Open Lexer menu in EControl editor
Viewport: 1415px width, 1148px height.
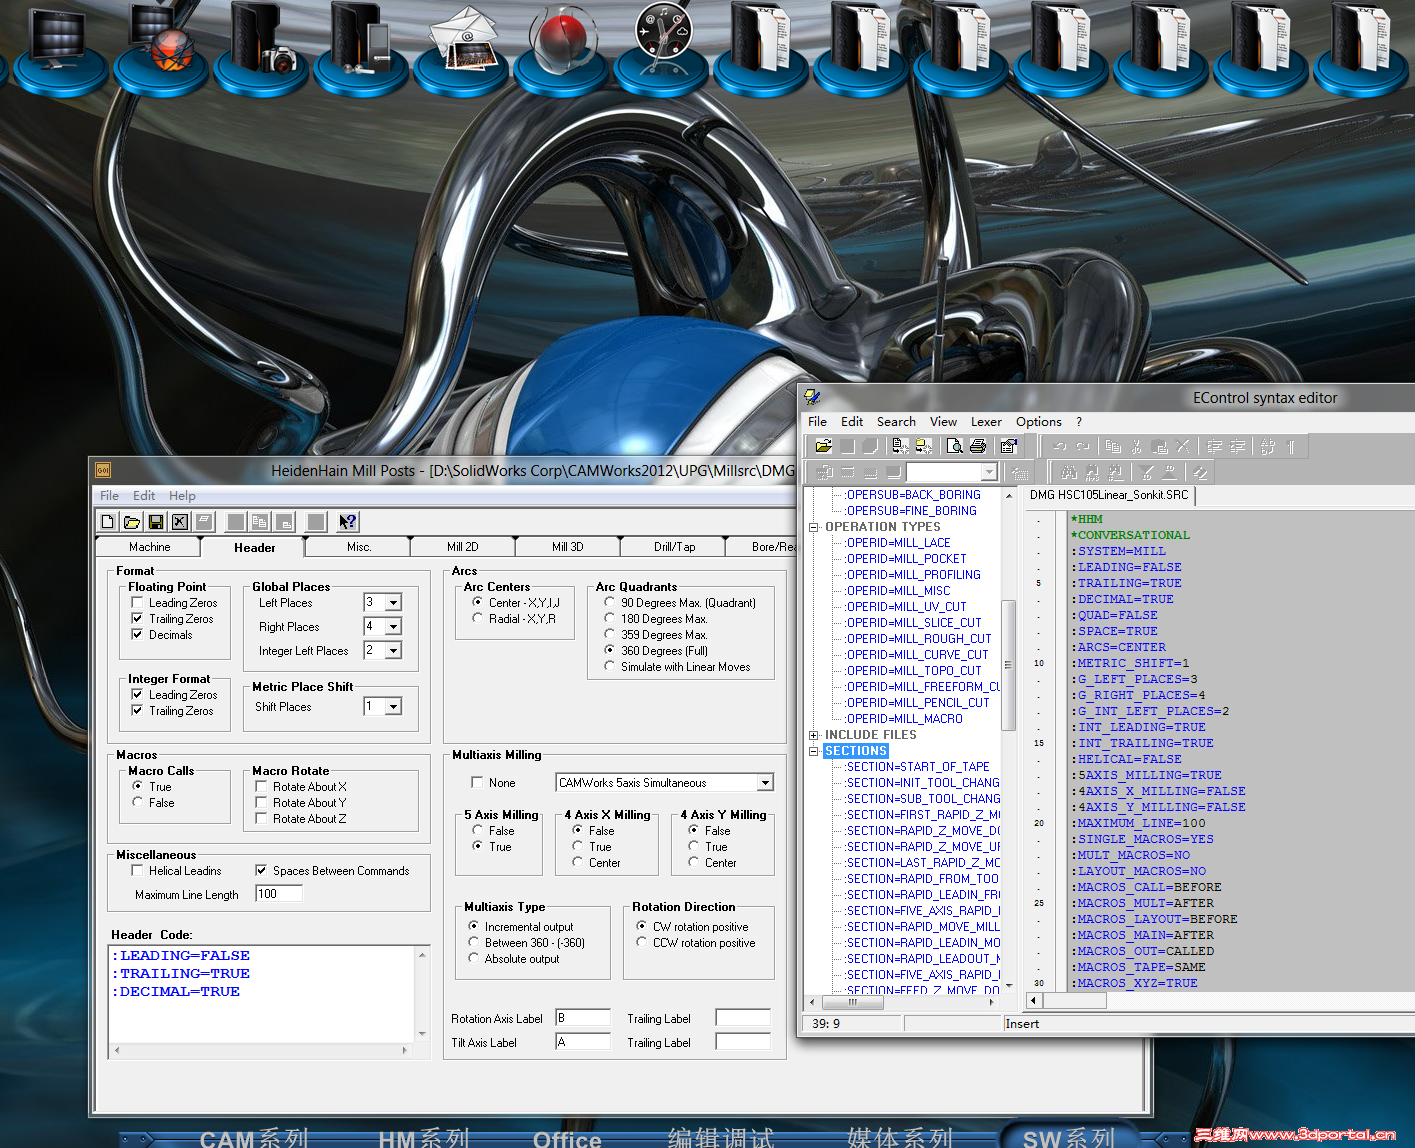point(985,422)
